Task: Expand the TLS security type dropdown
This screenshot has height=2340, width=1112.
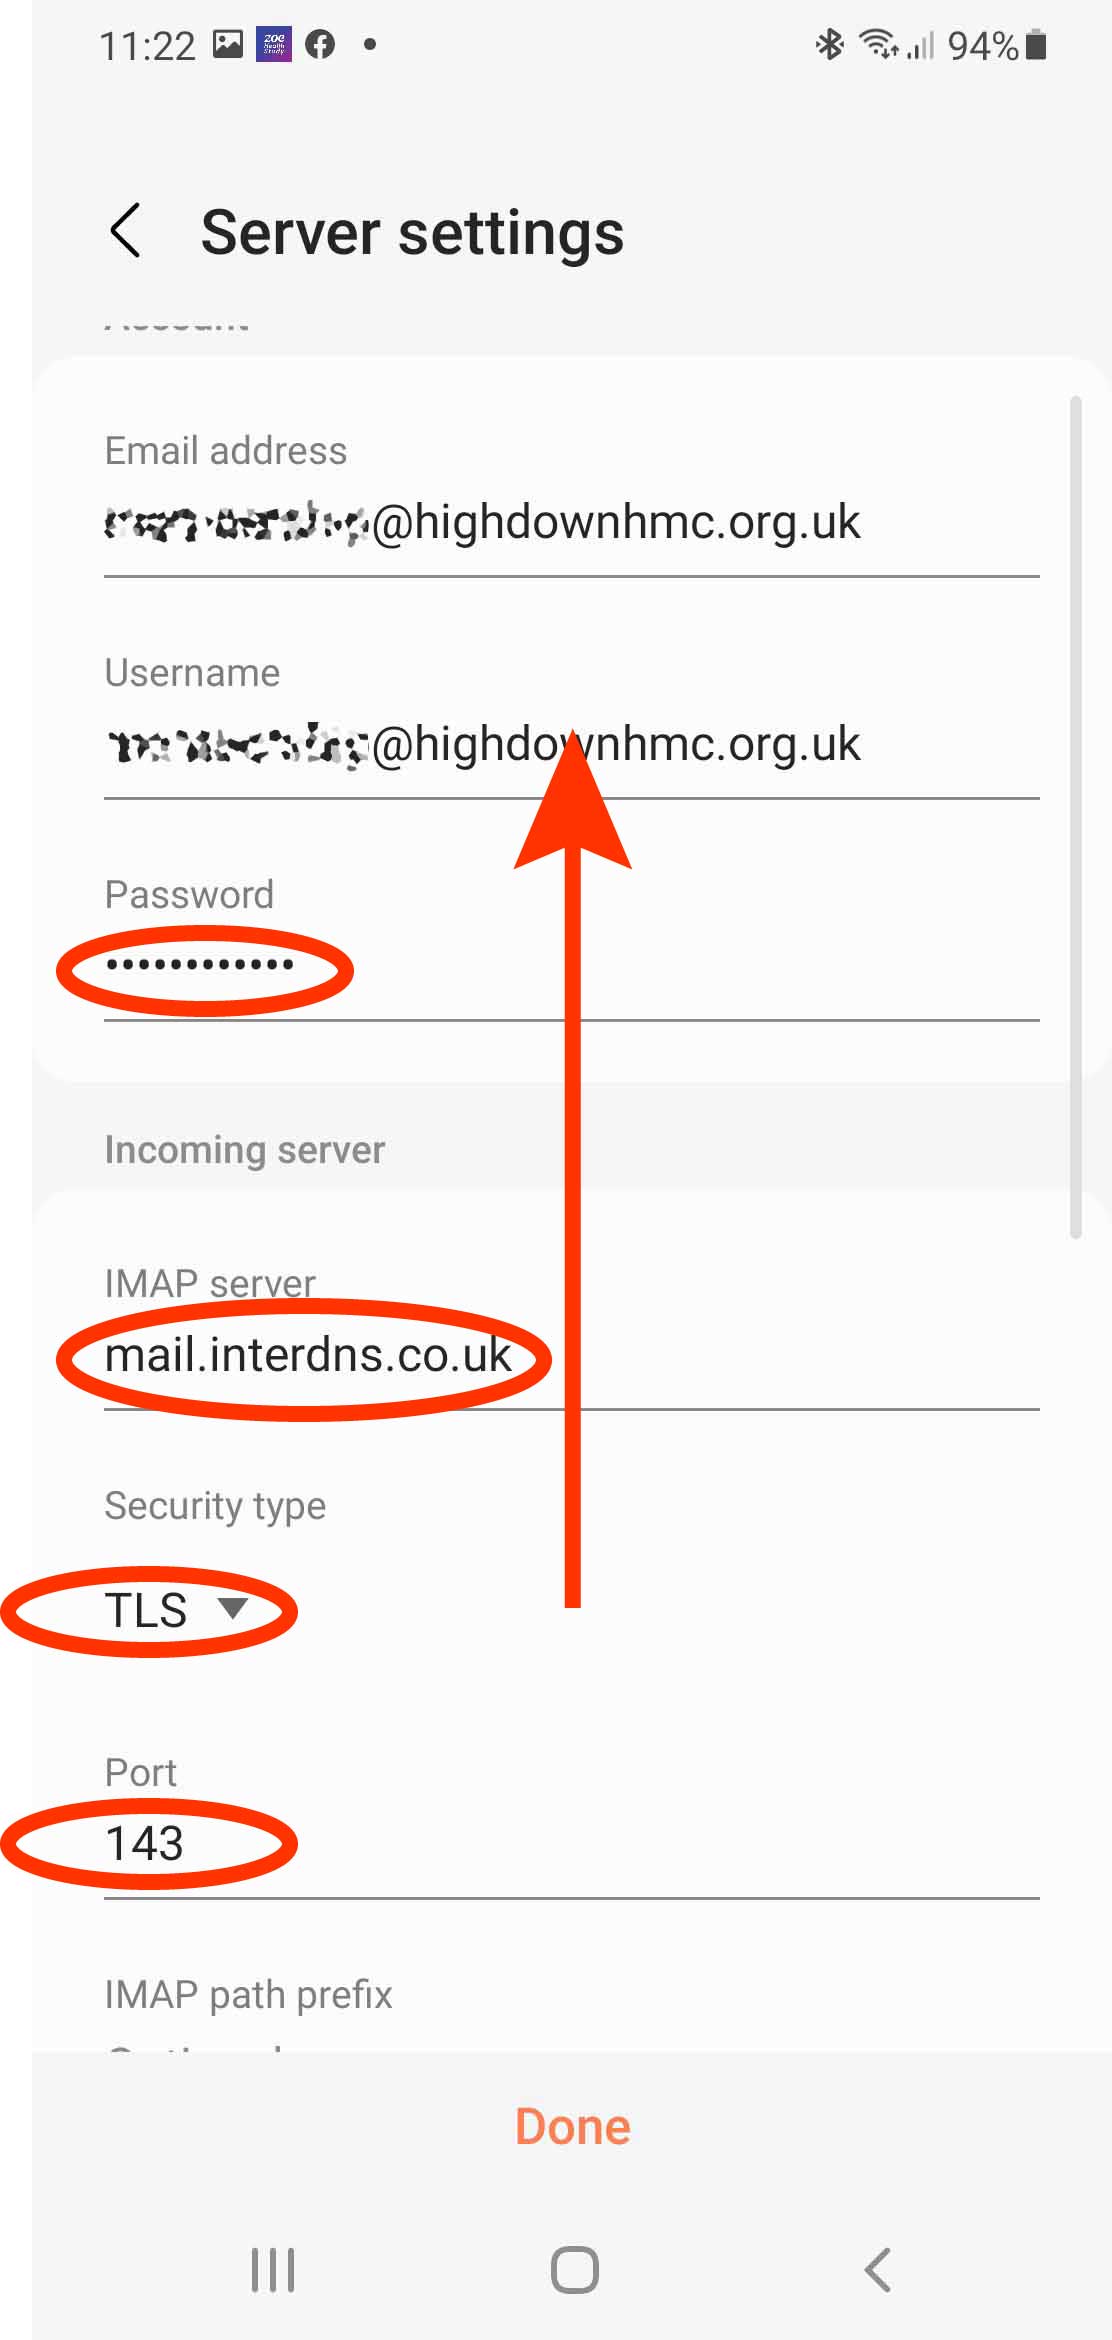Action: click(176, 1610)
